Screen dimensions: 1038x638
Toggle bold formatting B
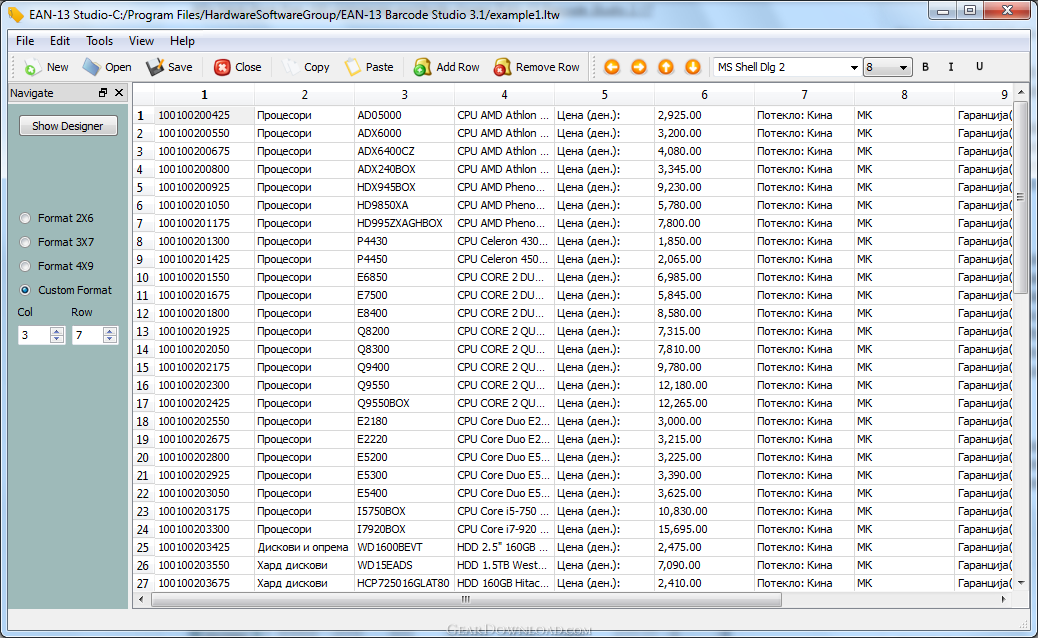[x=925, y=67]
